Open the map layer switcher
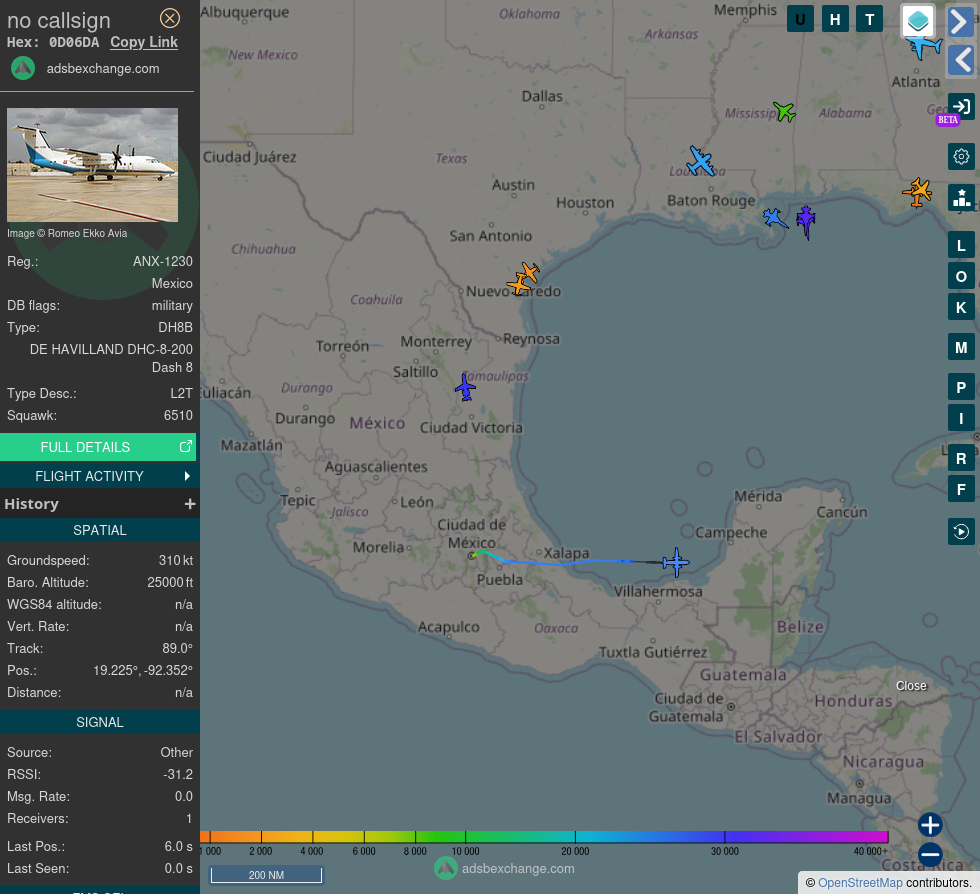This screenshot has width=980, height=894. pyautogui.click(x=918, y=21)
